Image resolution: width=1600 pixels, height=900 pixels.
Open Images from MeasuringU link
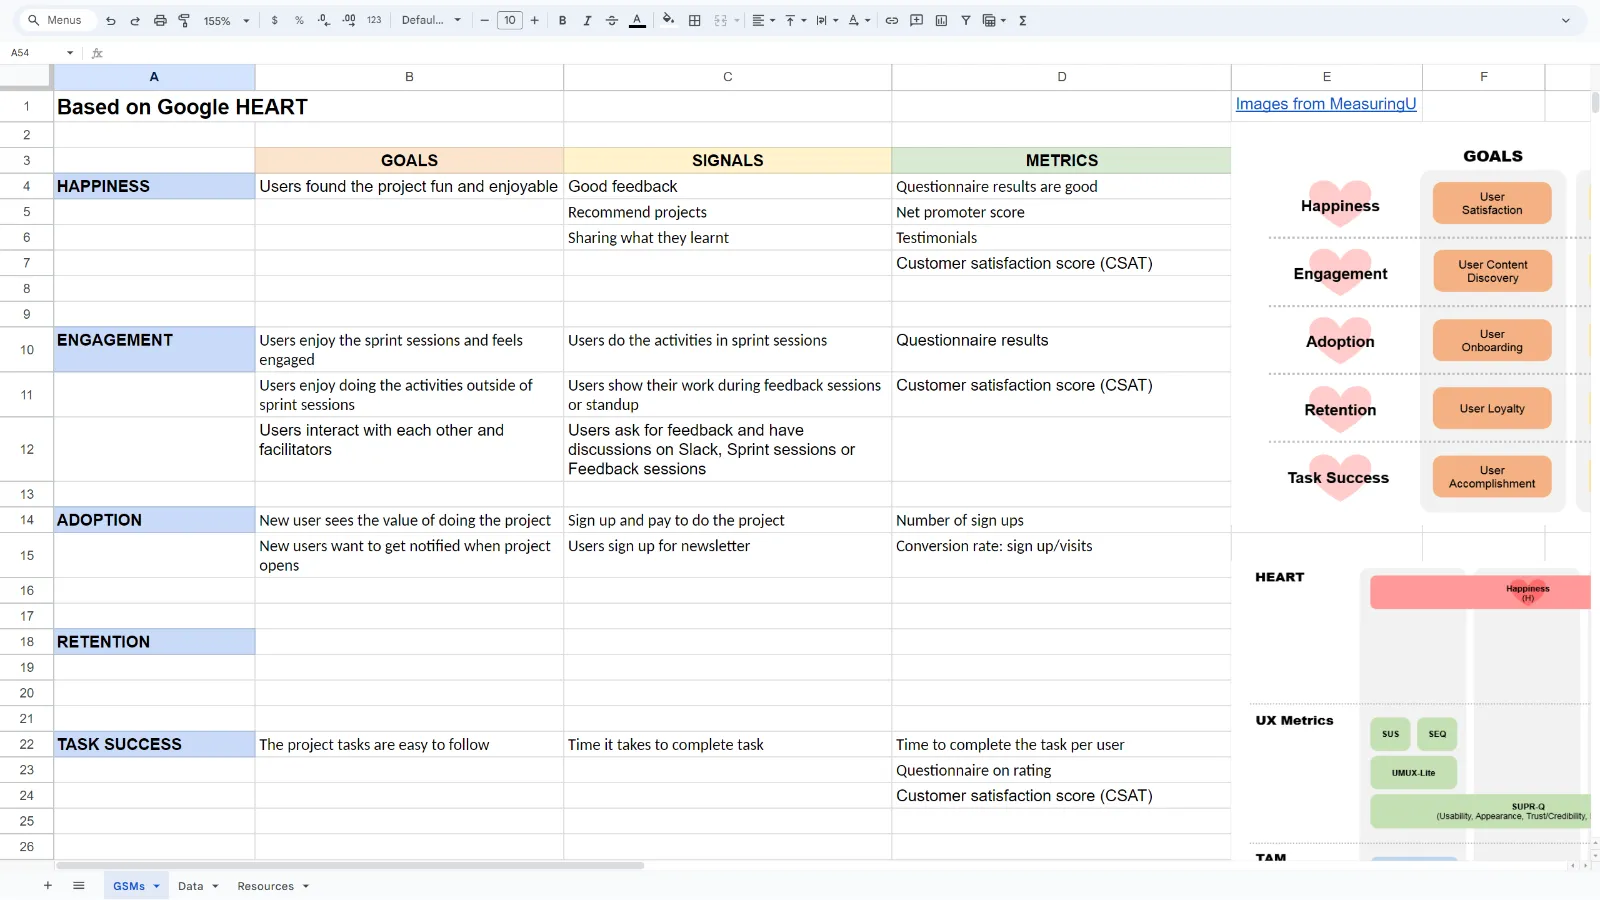click(x=1326, y=104)
